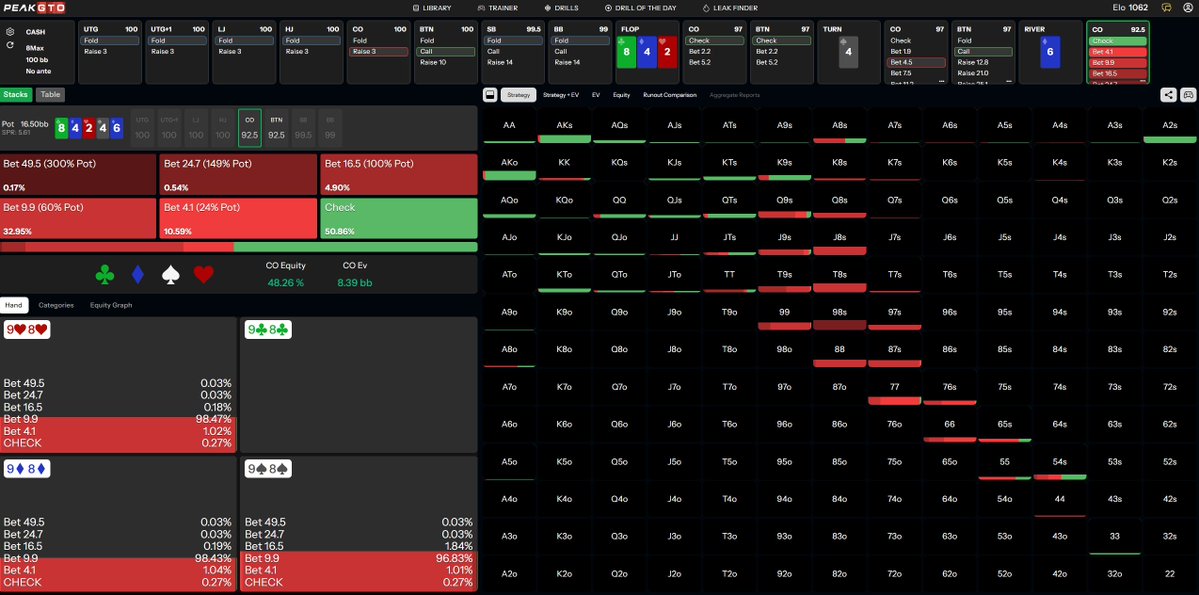This screenshot has width=1199, height=595.
Task: Switch to the Strategy + EV tab
Action: tap(561, 95)
